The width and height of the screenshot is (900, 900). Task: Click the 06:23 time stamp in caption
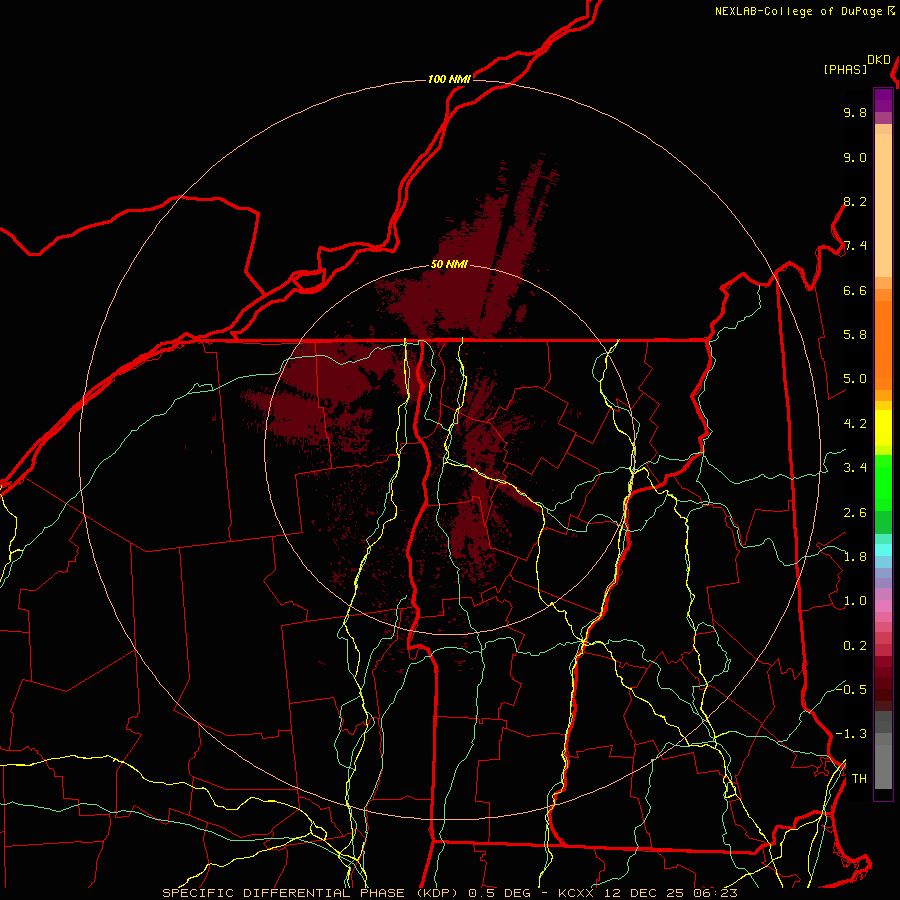pyautogui.click(x=715, y=893)
